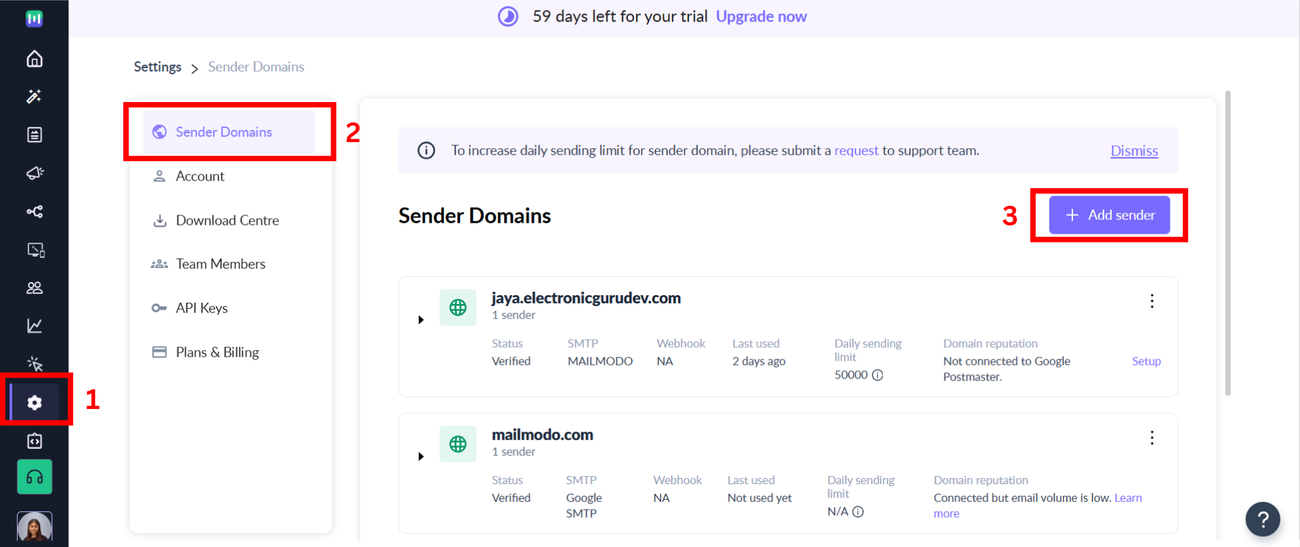Click the Upgrade now link

click(761, 16)
